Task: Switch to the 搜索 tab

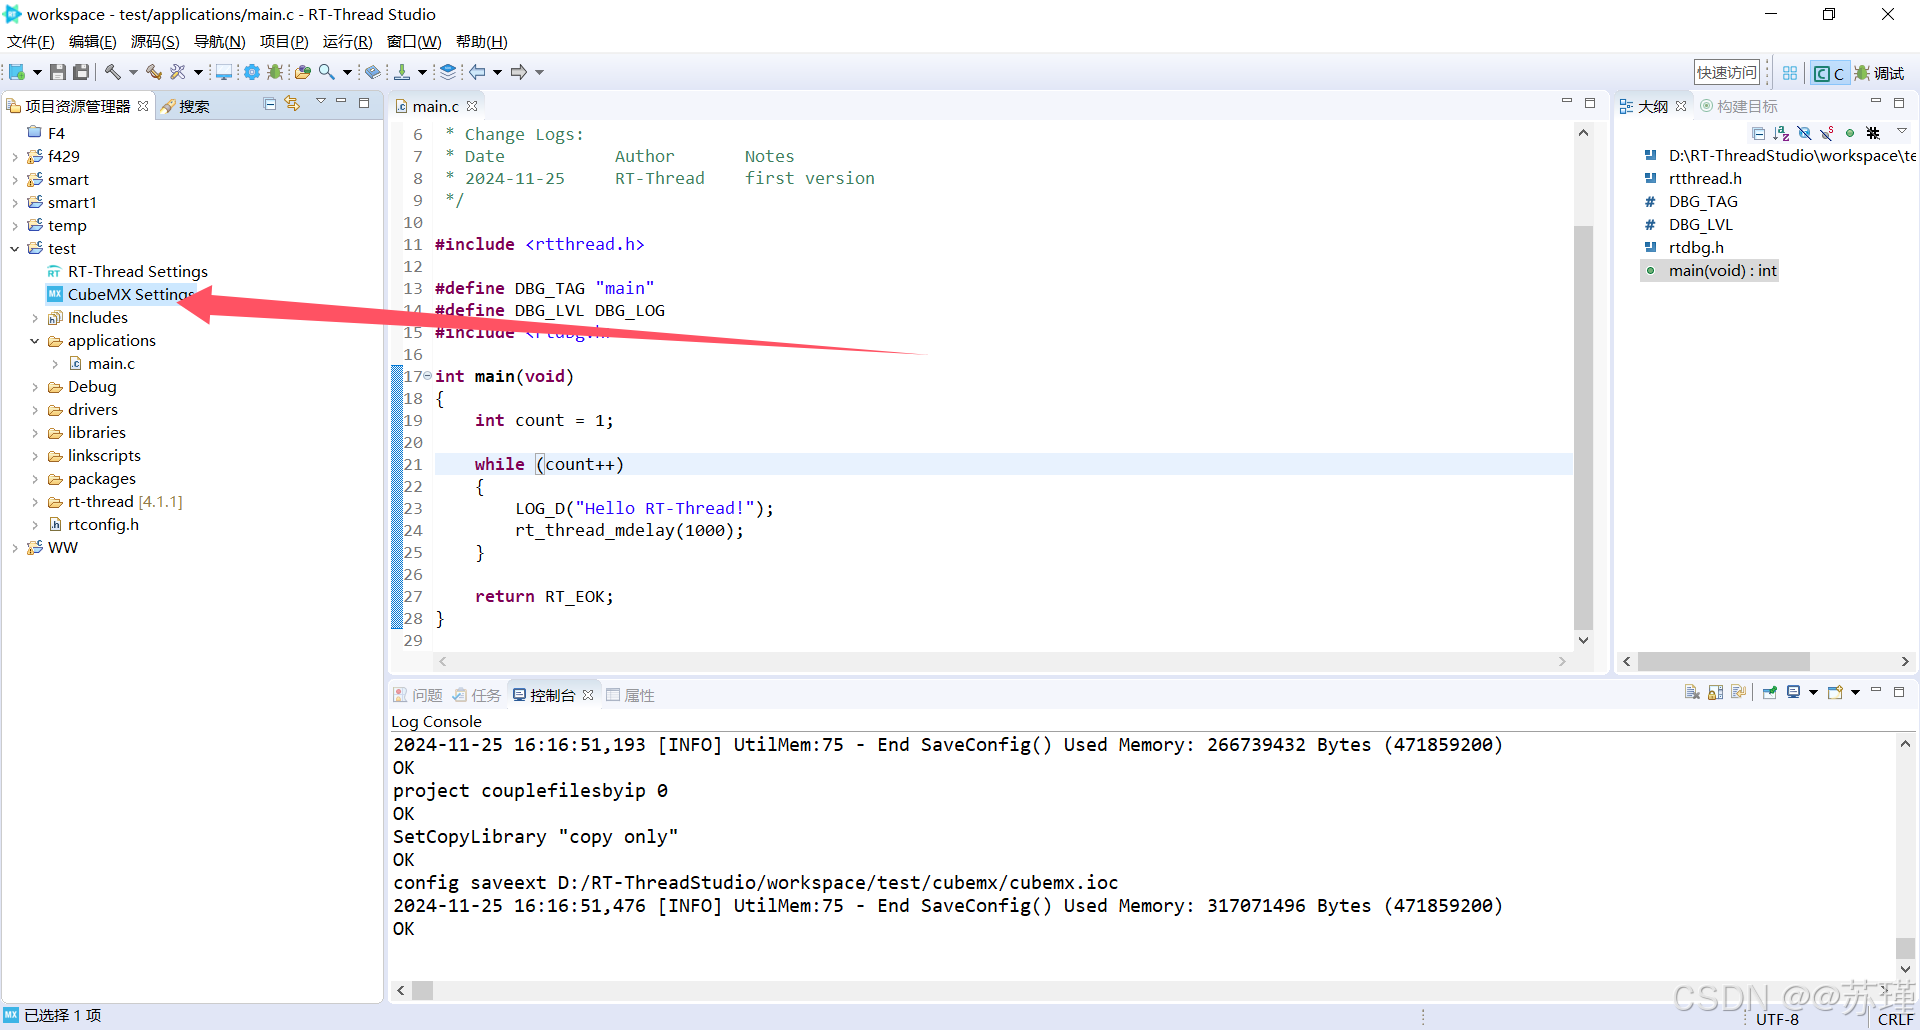Action: coord(186,106)
